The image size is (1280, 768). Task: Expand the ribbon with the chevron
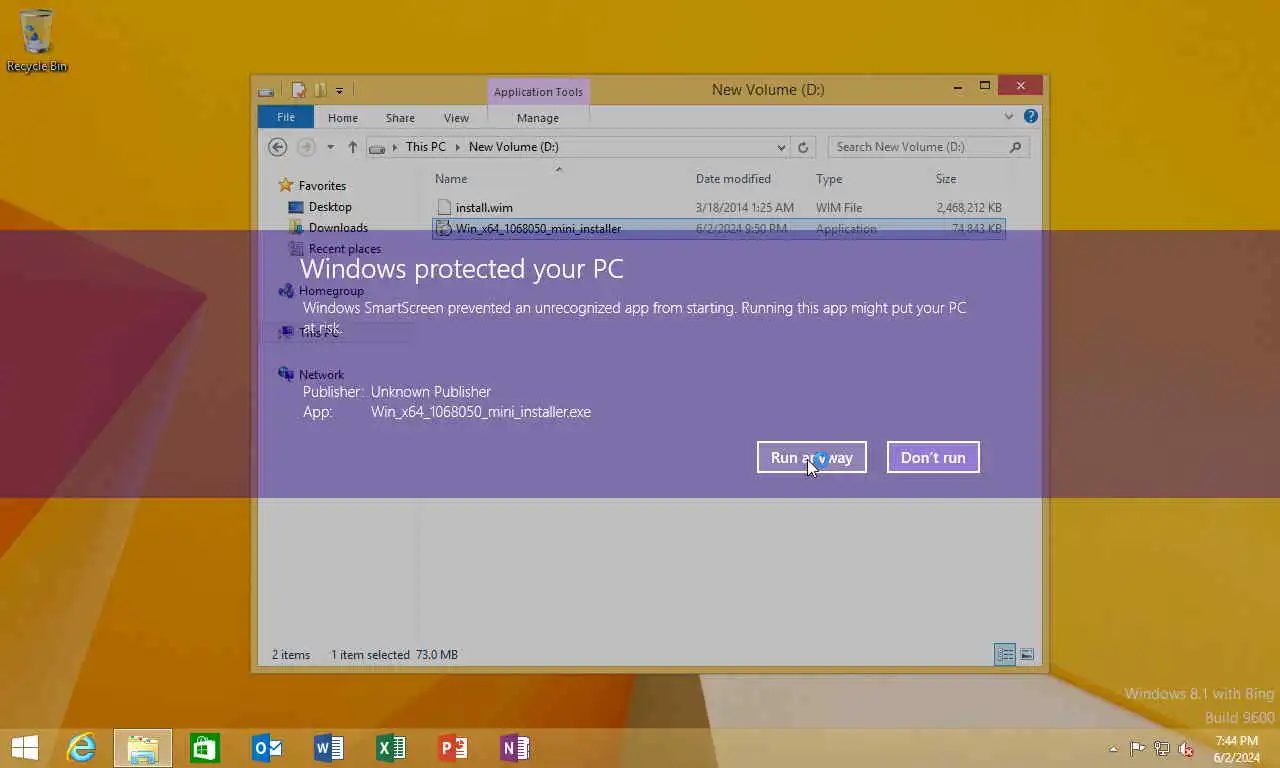(x=1009, y=116)
